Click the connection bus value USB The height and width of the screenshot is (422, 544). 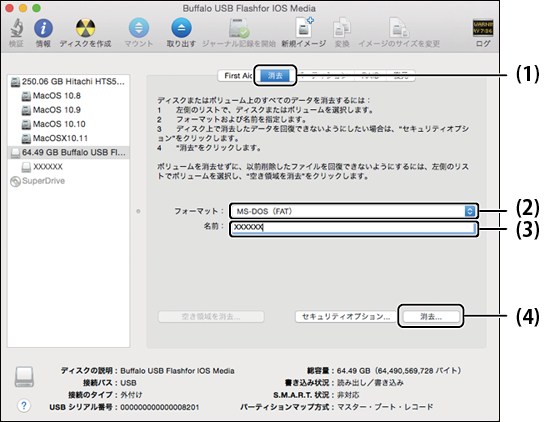[128, 383]
